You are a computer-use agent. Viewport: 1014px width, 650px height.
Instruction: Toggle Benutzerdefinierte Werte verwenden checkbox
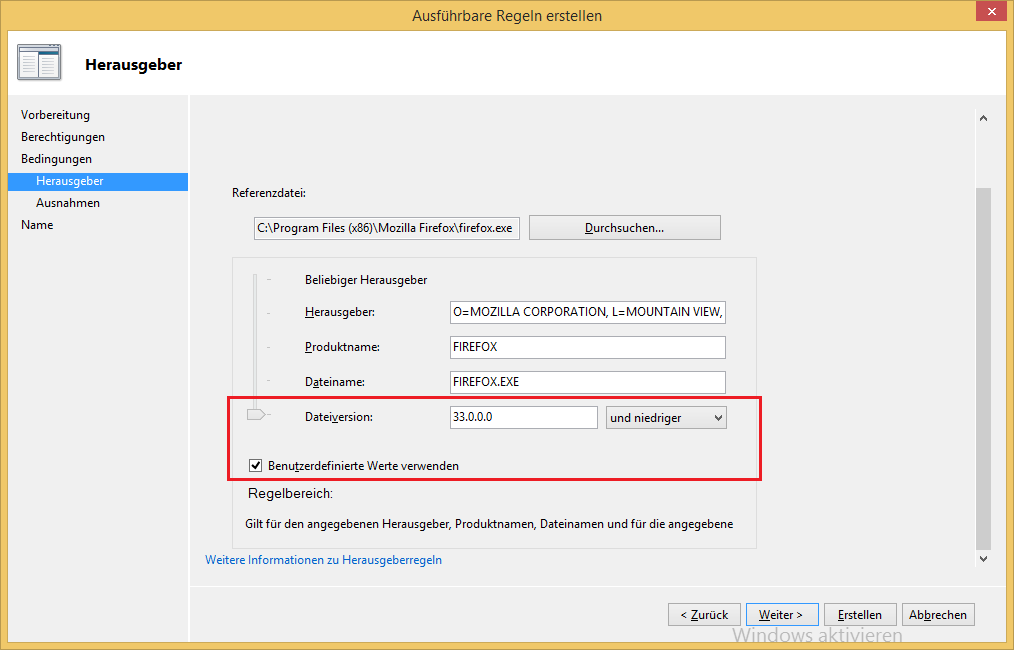255,466
